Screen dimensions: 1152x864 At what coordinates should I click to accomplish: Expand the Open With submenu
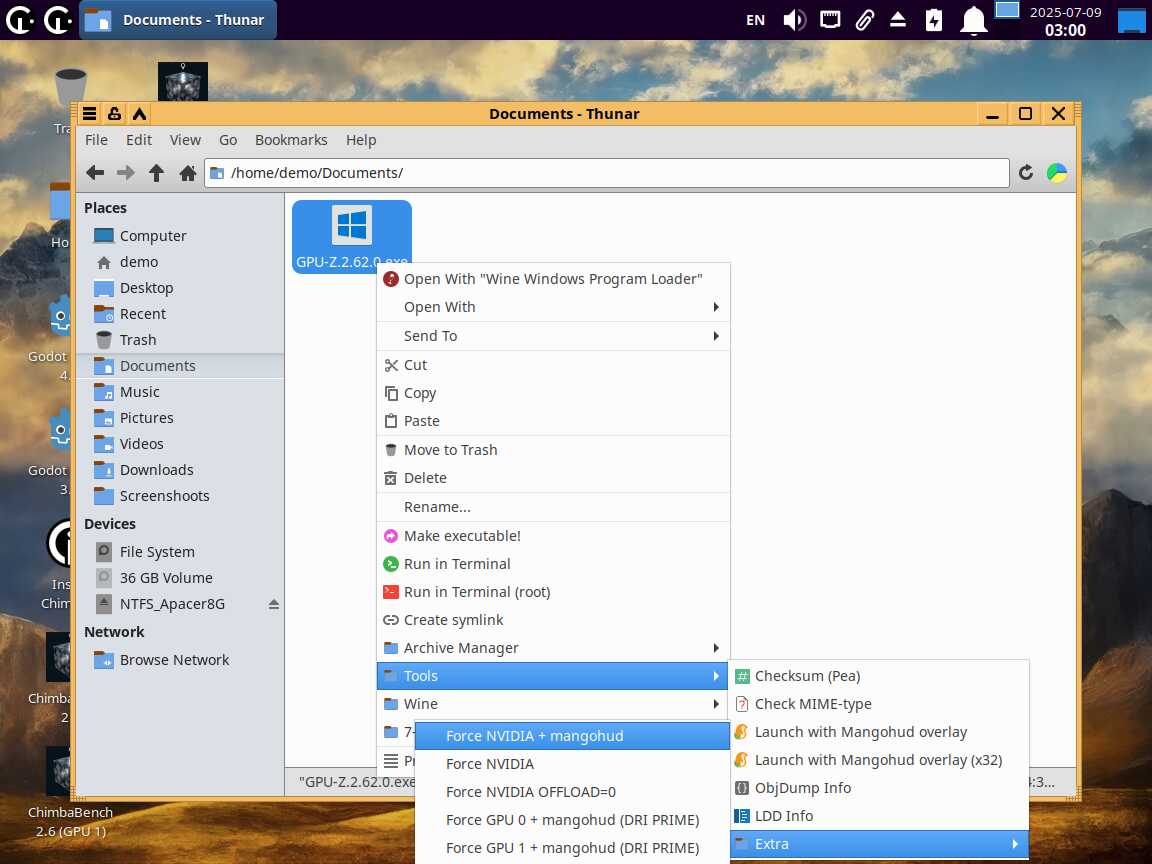point(552,307)
